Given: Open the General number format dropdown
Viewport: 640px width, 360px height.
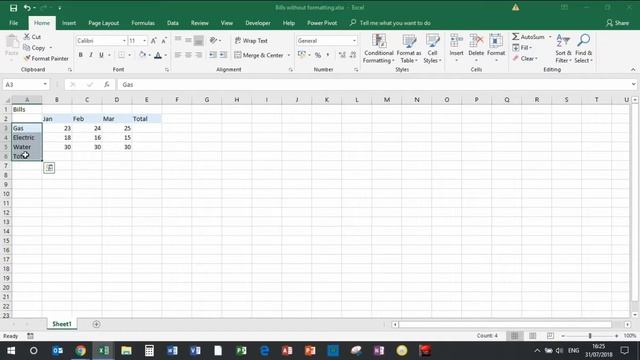Looking at the screenshot, I should coord(354,41).
